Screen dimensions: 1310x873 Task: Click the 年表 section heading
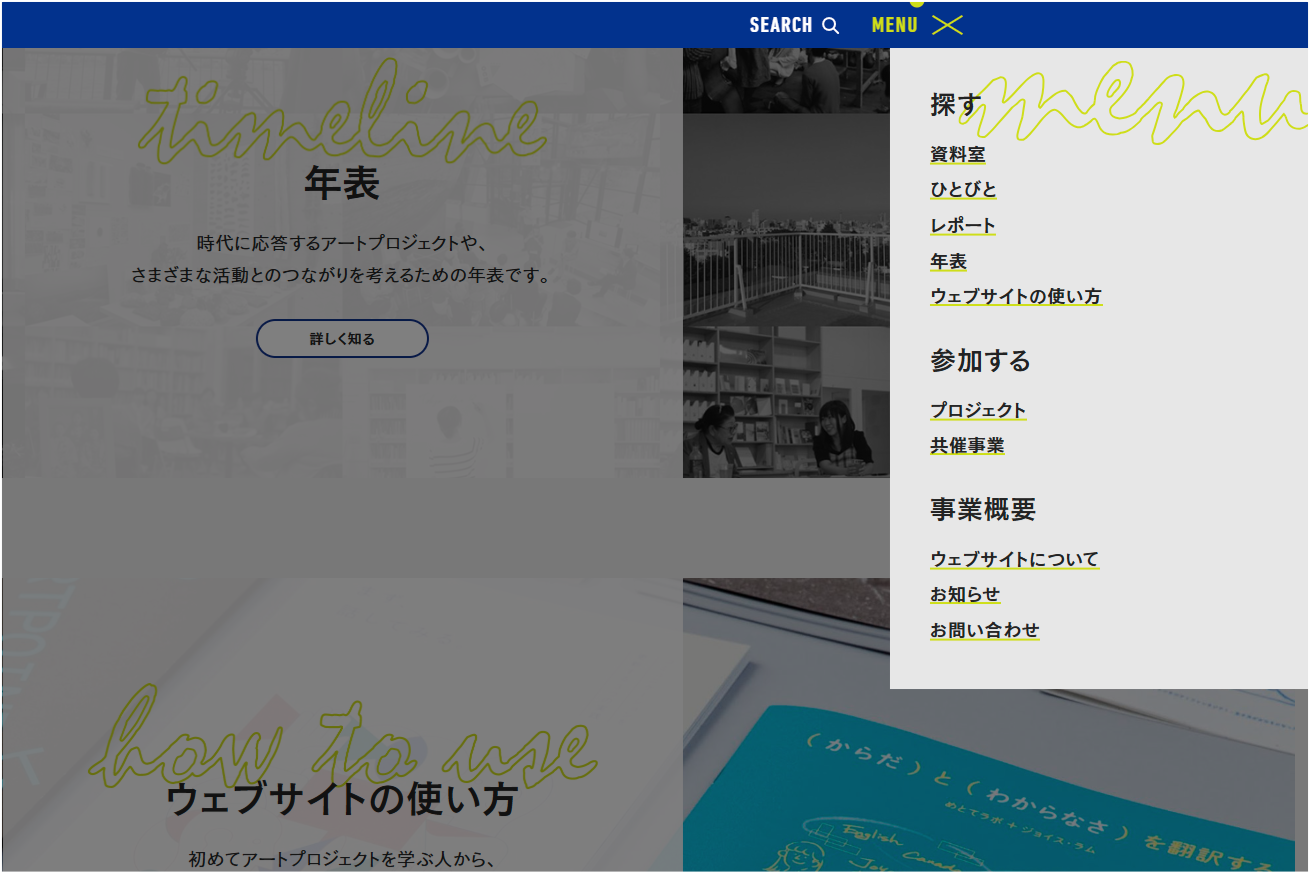point(342,184)
